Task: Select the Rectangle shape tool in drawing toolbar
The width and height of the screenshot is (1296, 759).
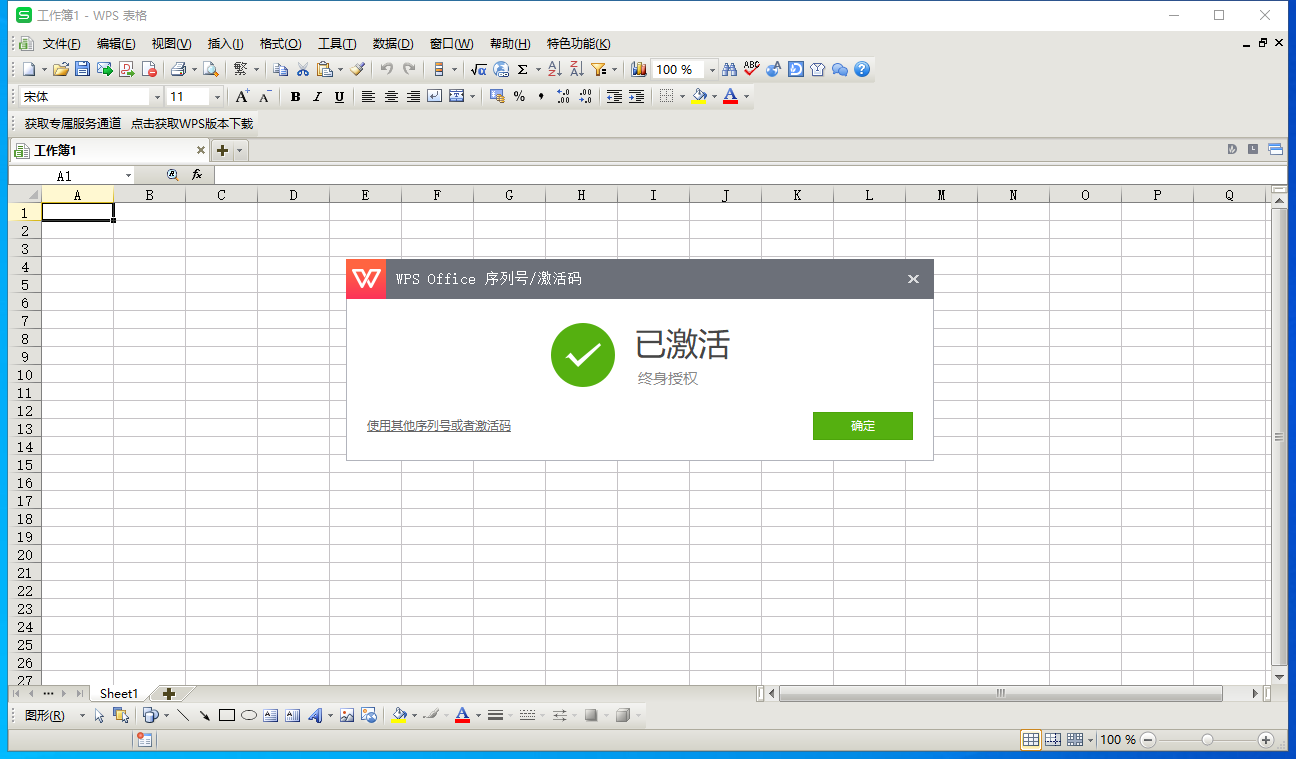Action: [x=227, y=715]
